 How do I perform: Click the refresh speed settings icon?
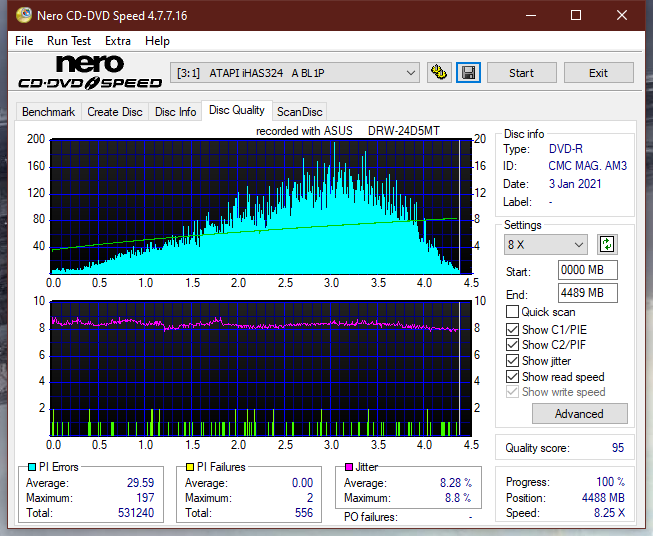[607, 244]
